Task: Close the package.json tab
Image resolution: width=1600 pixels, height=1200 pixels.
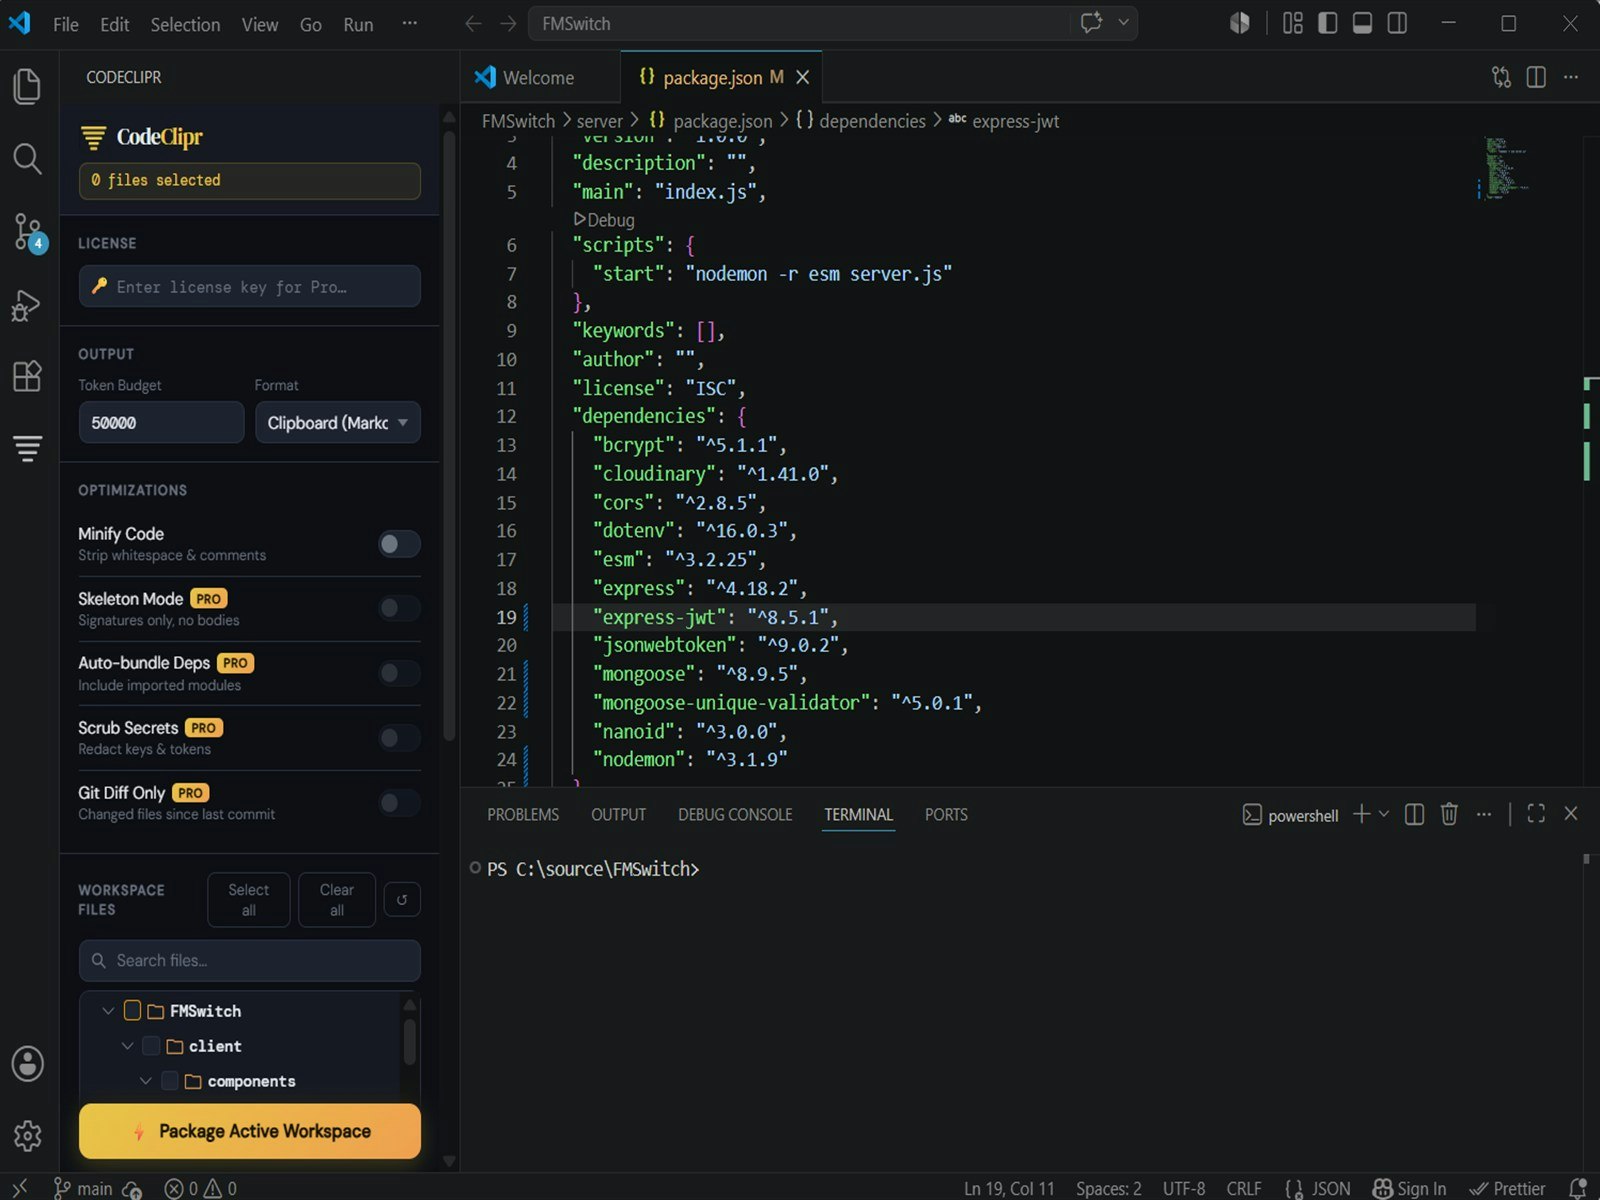Action: click(802, 77)
